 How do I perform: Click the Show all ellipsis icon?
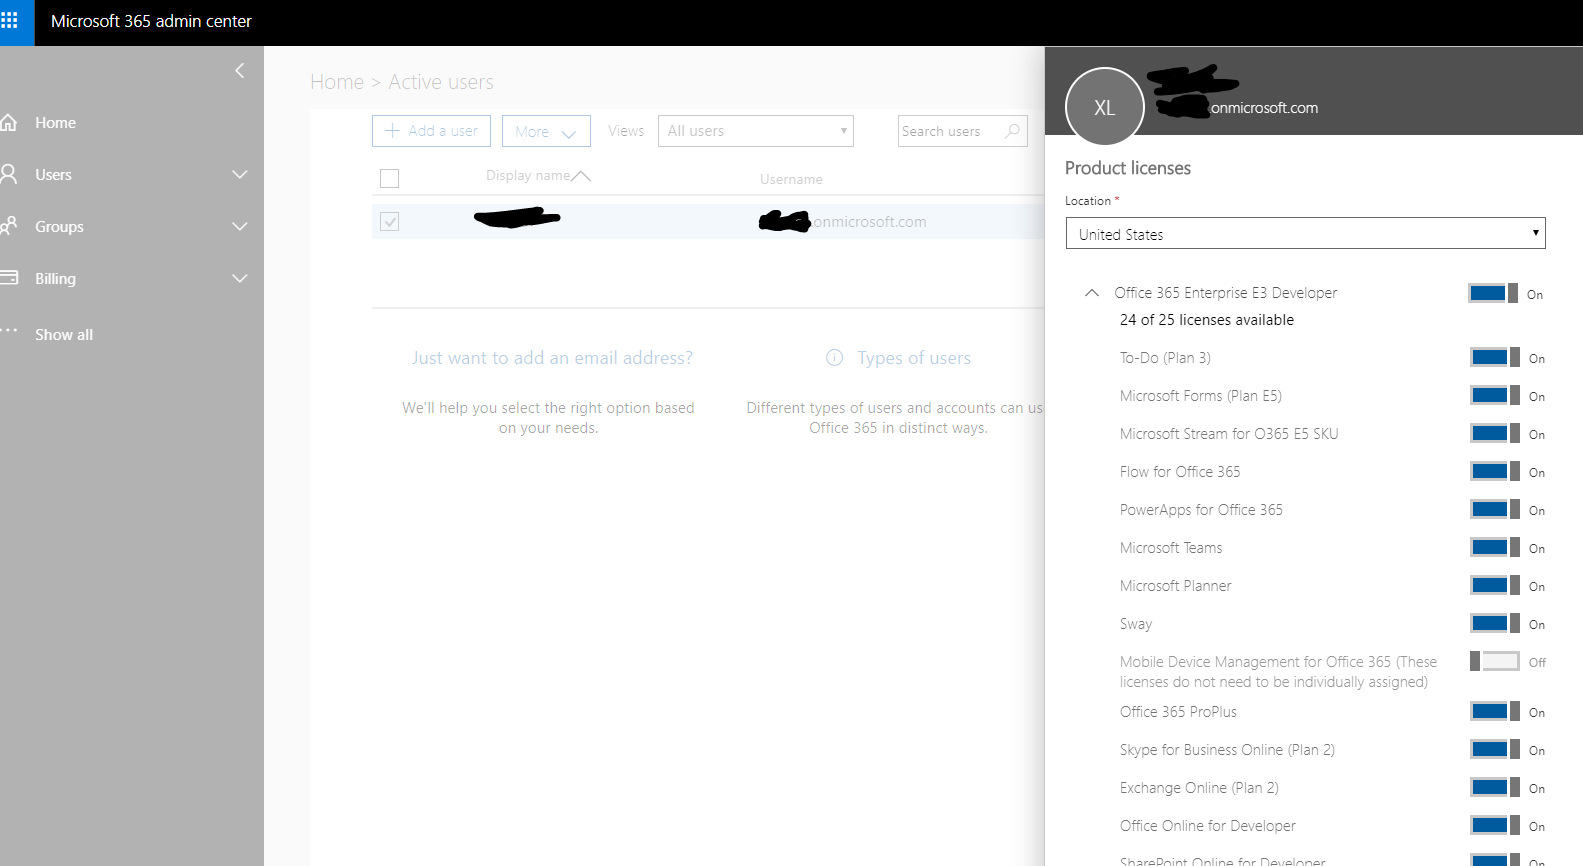pos(9,331)
